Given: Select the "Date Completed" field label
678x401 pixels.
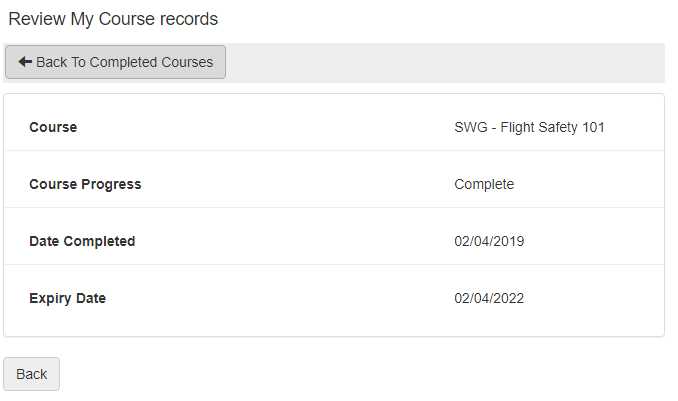Looking at the screenshot, I should tap(82, 241).
